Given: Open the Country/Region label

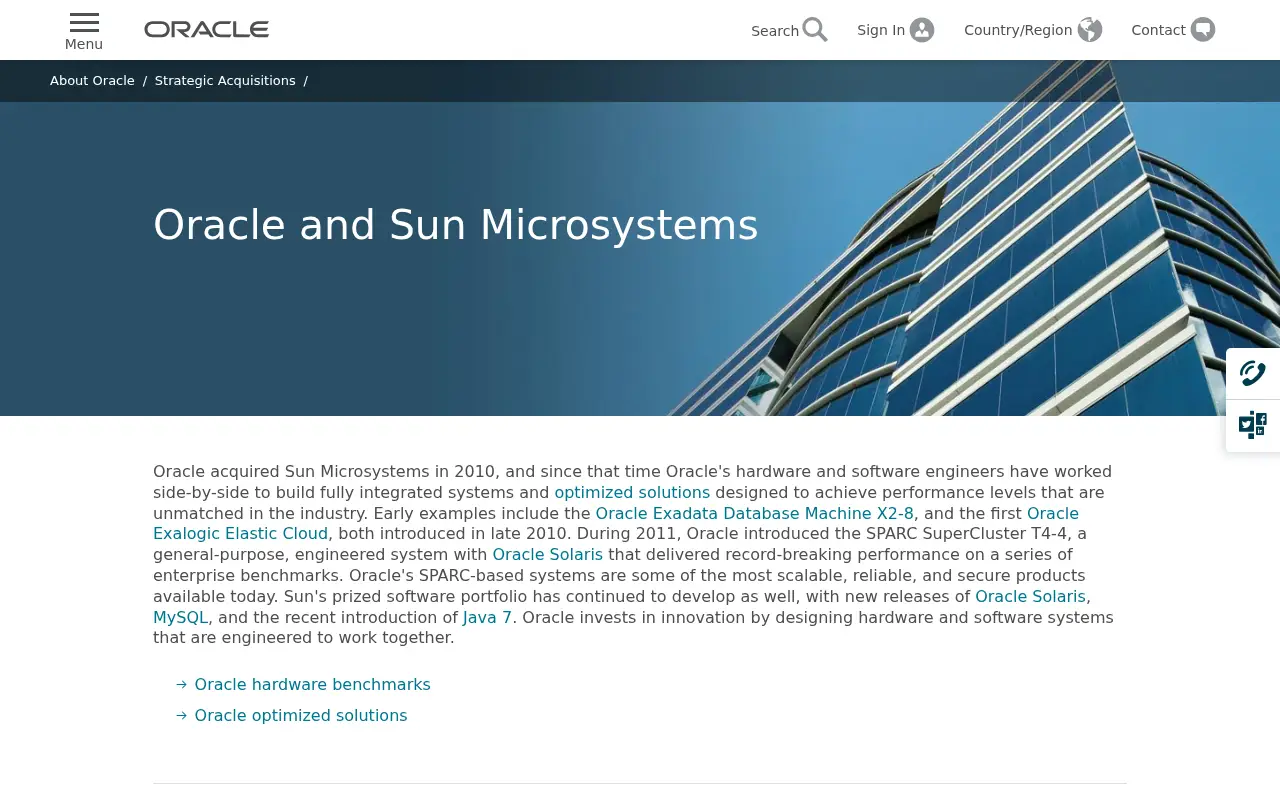Looking at the screenshot, I should (x=1018, y=30).
